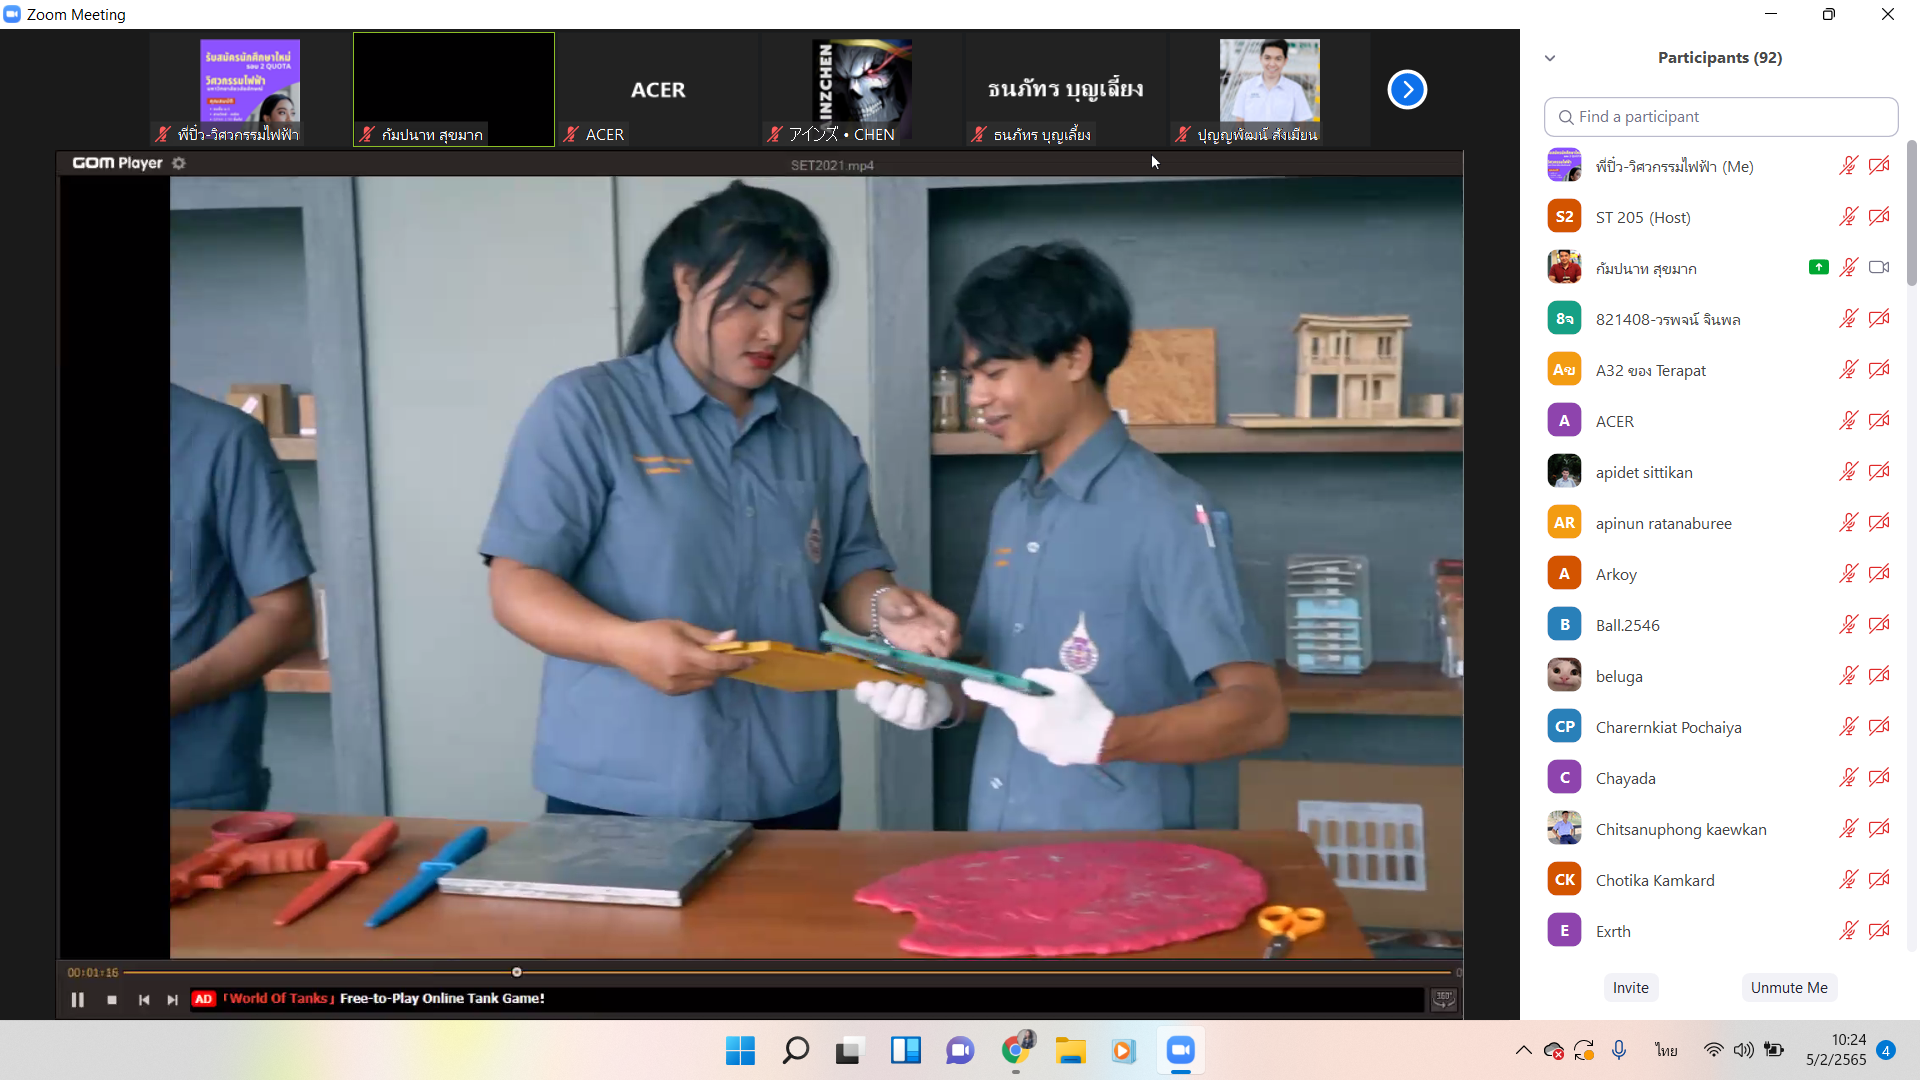Pause the GOM Player video

pos(78,999)
